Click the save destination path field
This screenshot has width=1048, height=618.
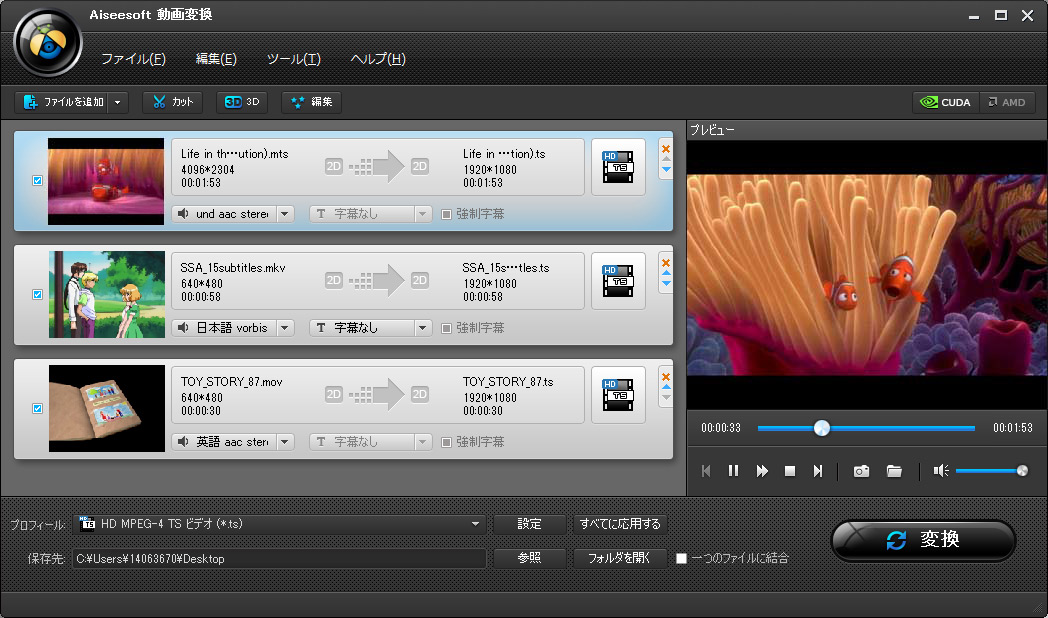coord(279,559)
